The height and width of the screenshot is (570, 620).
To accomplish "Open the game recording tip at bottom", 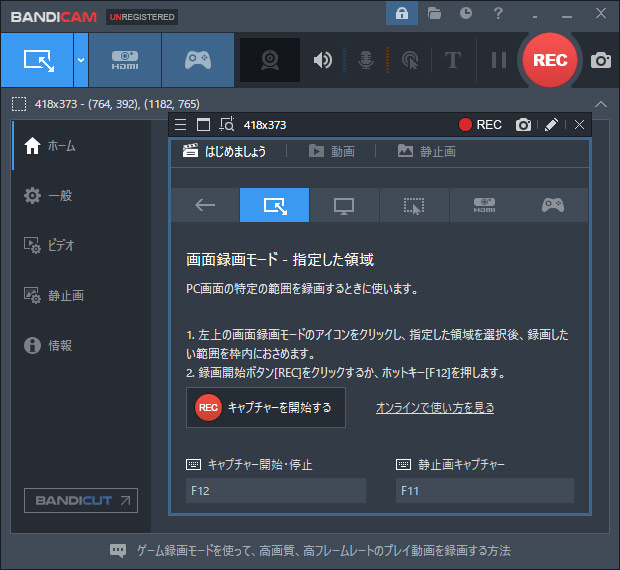I will tap(323, 550).
